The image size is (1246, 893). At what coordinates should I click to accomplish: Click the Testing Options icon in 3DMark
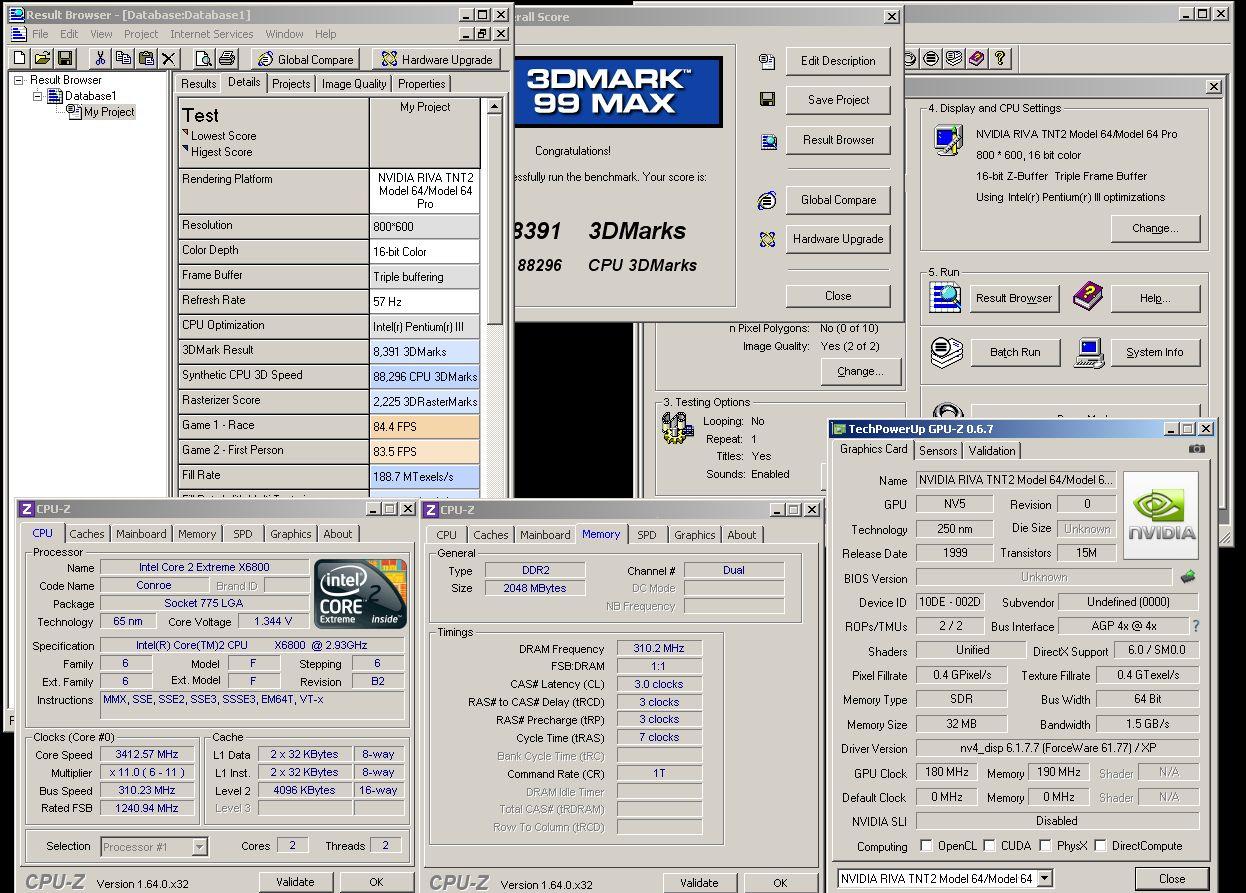(677, 427)
